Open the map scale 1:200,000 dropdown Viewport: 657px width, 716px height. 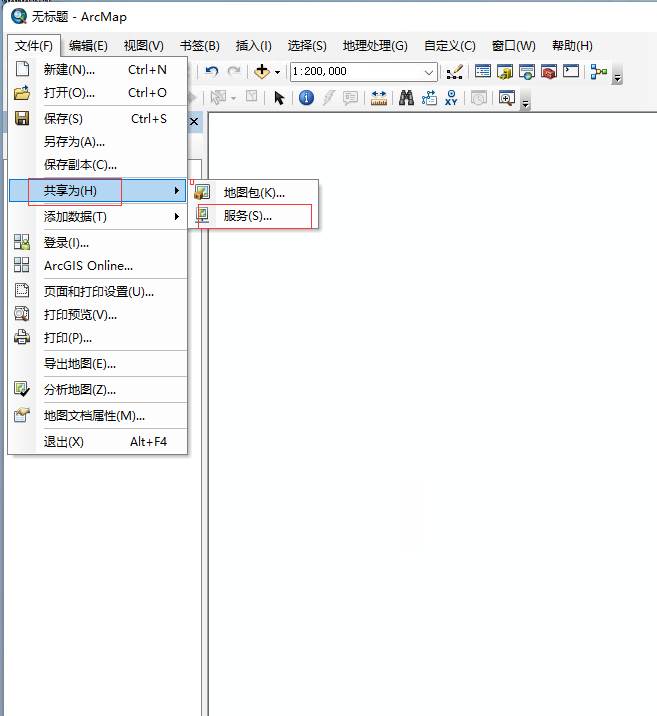(428, 72)
